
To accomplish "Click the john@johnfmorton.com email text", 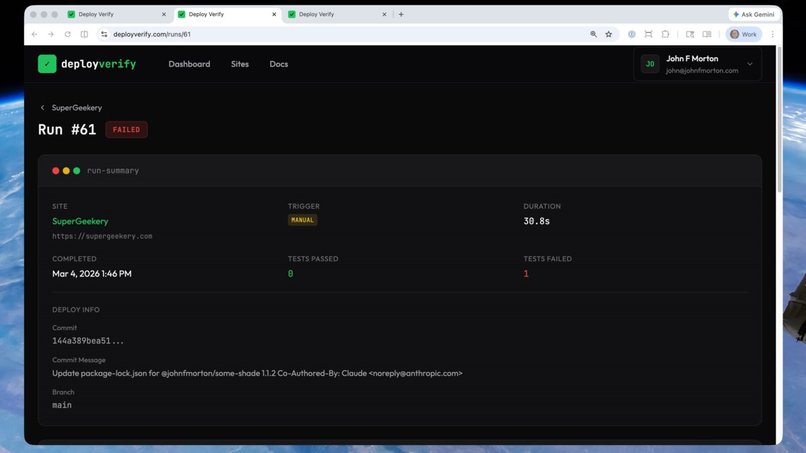I will (702, 71).
